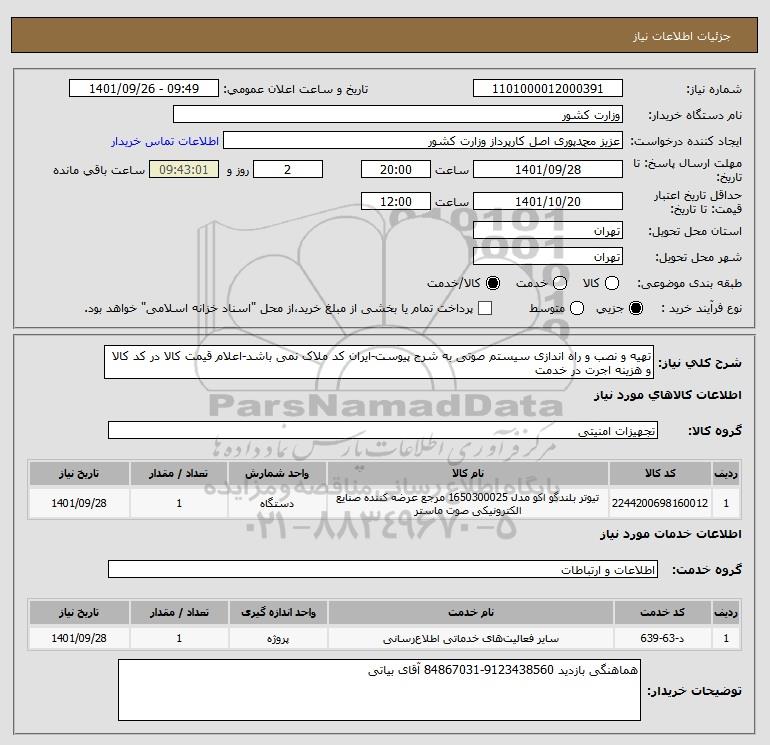The width and height of the screenshot is (770, 745).
Task: Click the services table date 1401/09/28 cell
Action: (x=79, y=638)
